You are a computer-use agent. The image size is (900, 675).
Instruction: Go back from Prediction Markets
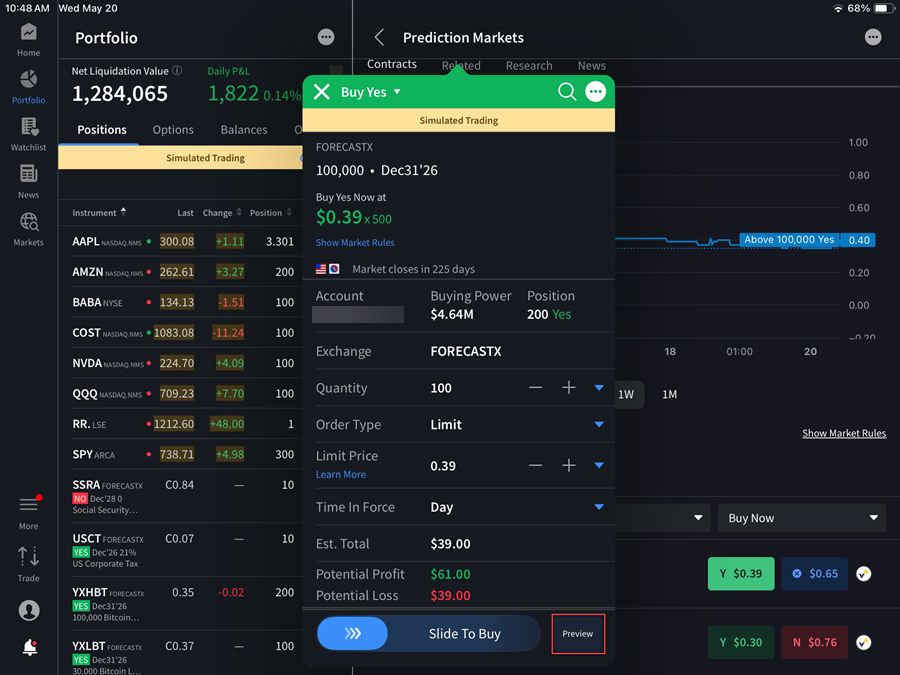pos(379,37)
